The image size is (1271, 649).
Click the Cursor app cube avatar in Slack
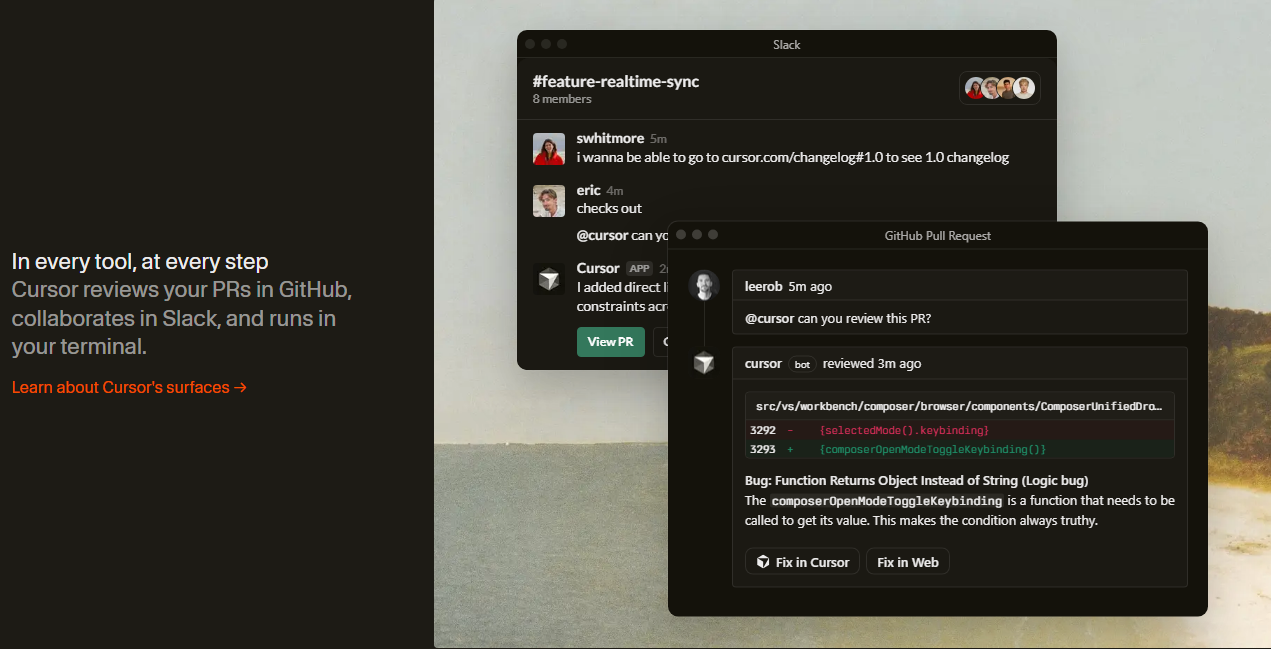pos(549,279)
